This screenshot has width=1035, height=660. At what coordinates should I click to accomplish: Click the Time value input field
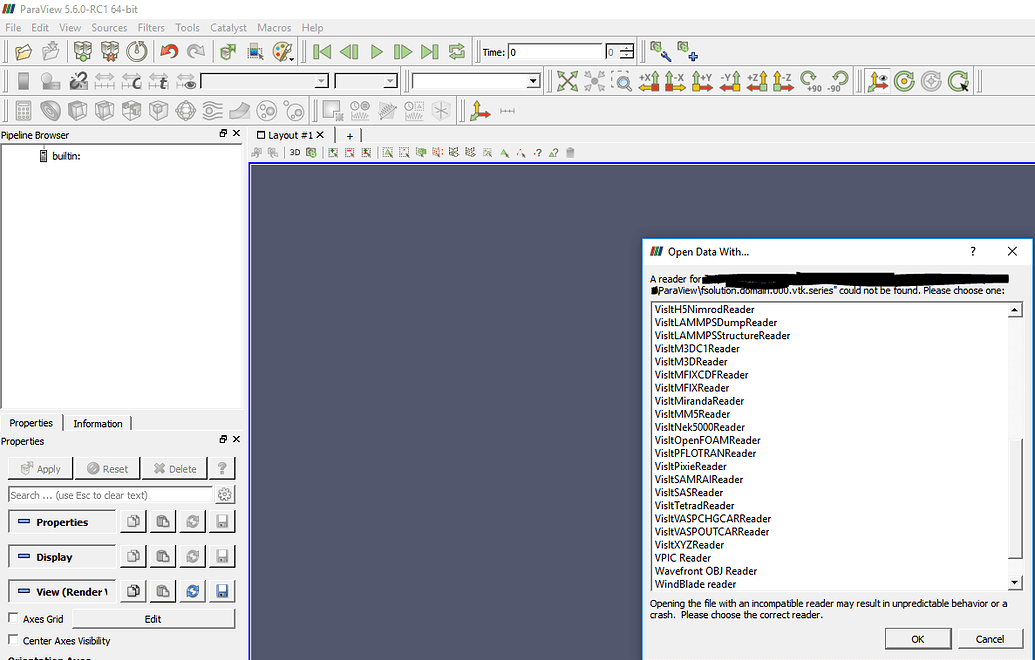(556, 52)
